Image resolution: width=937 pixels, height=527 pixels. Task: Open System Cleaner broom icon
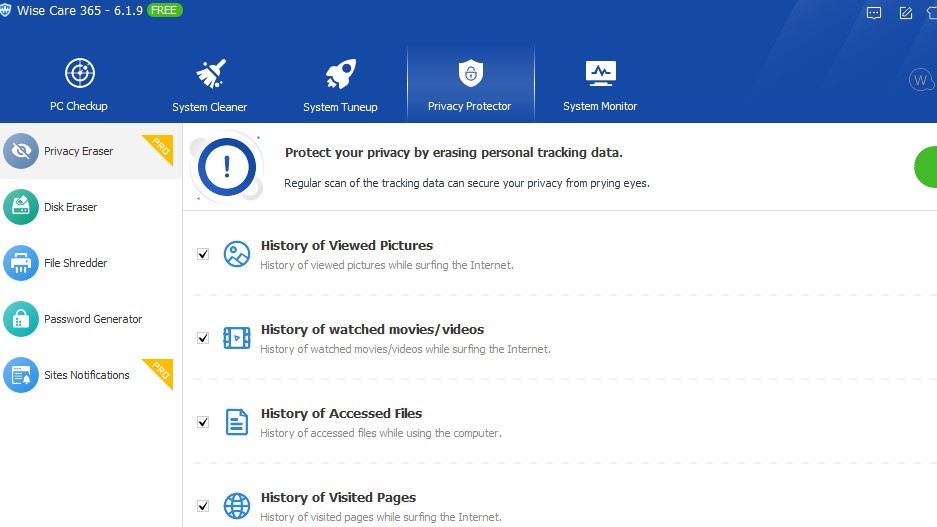pos(211,73)
